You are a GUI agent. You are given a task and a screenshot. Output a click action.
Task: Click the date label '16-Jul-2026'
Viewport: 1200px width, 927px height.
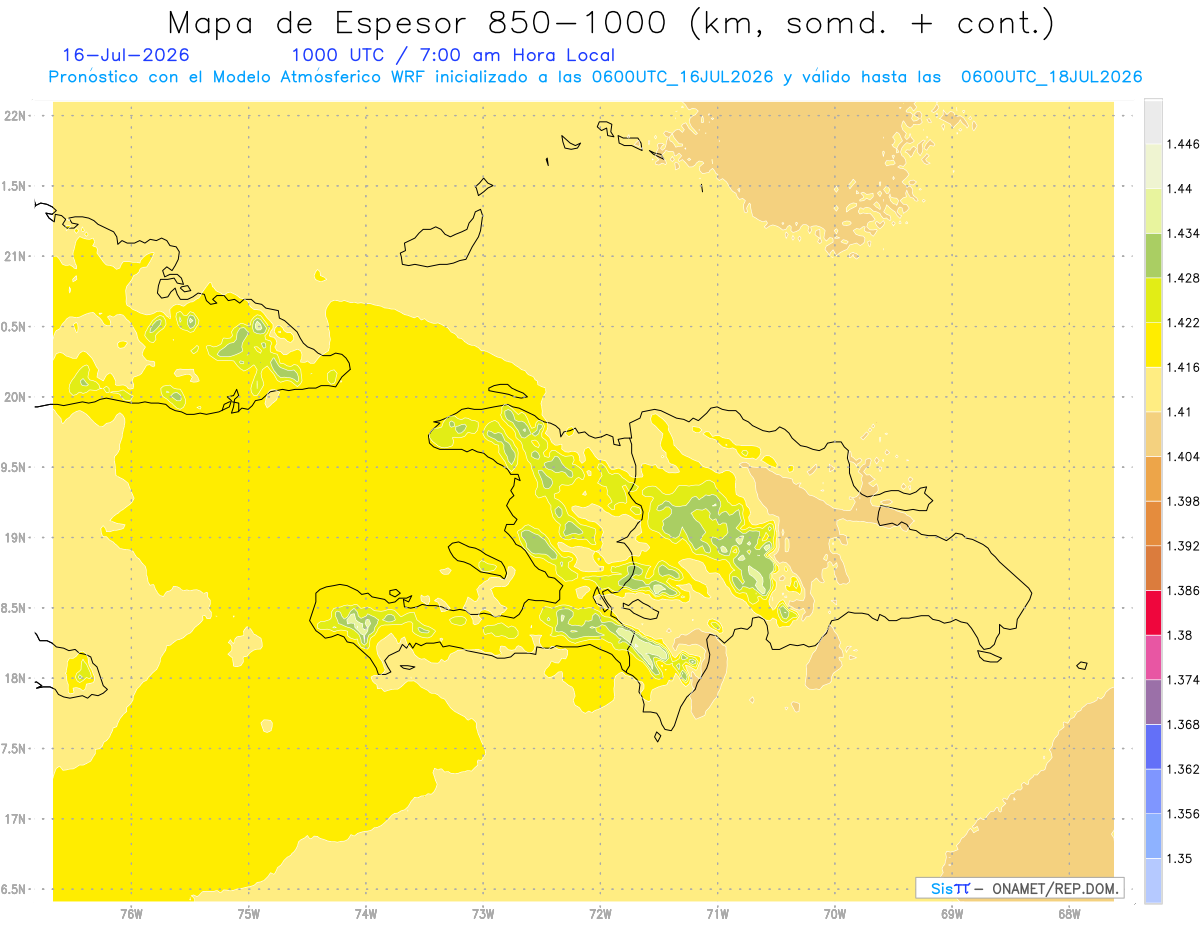pyautogui.click(x=126, y=55)
